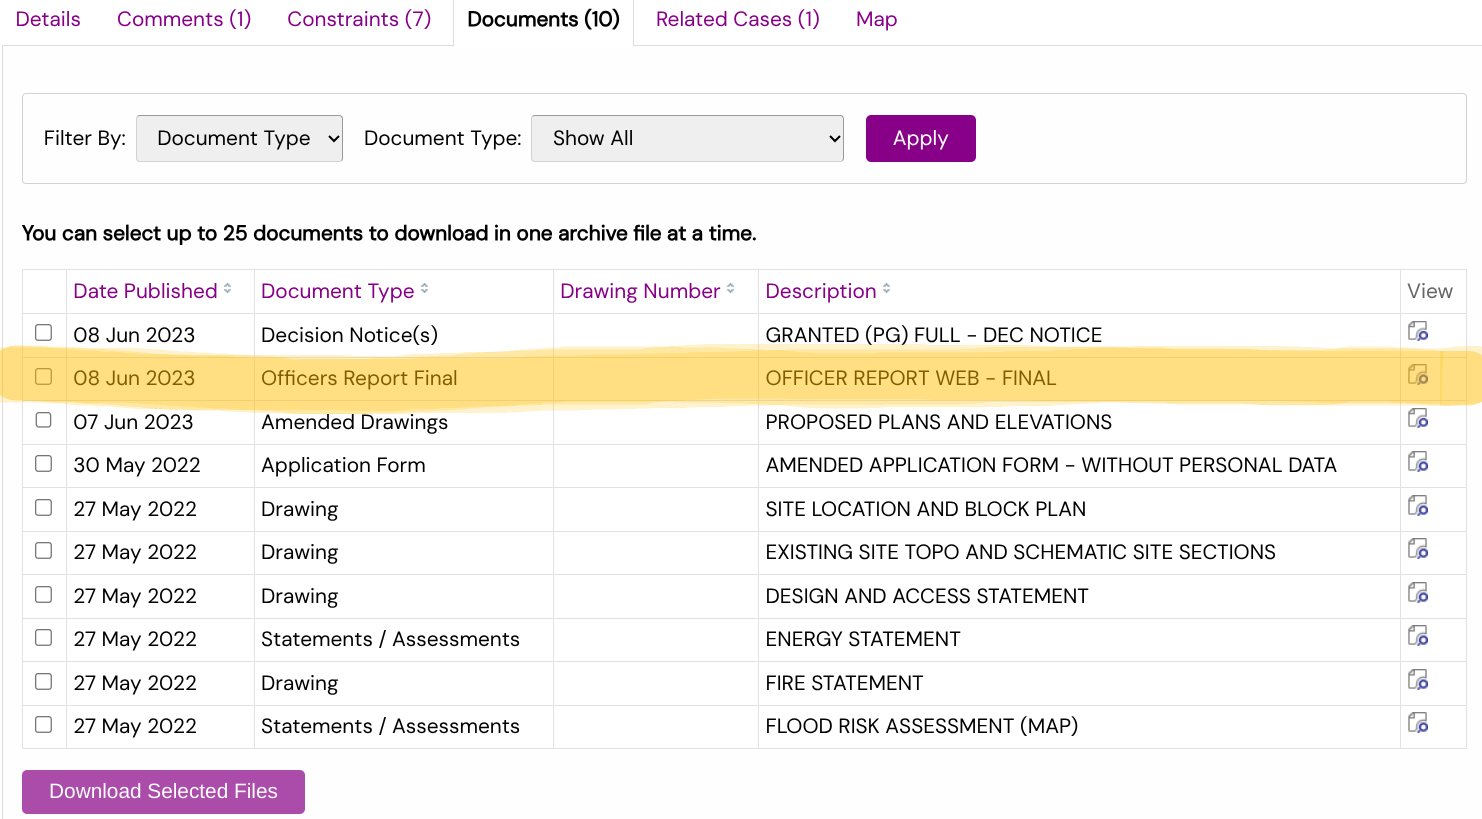Viewport: 1482px width, 819px height.
Task: Click the Apply filter button
Action: [920, 138]
